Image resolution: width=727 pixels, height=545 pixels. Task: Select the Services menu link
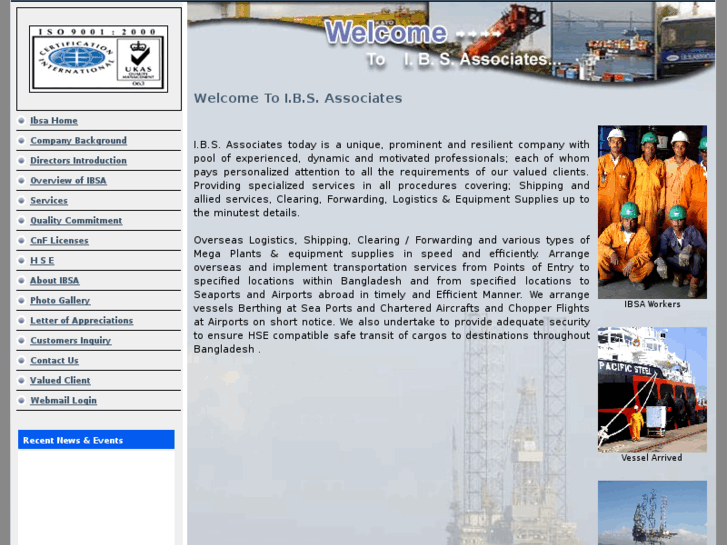[49, 200]
